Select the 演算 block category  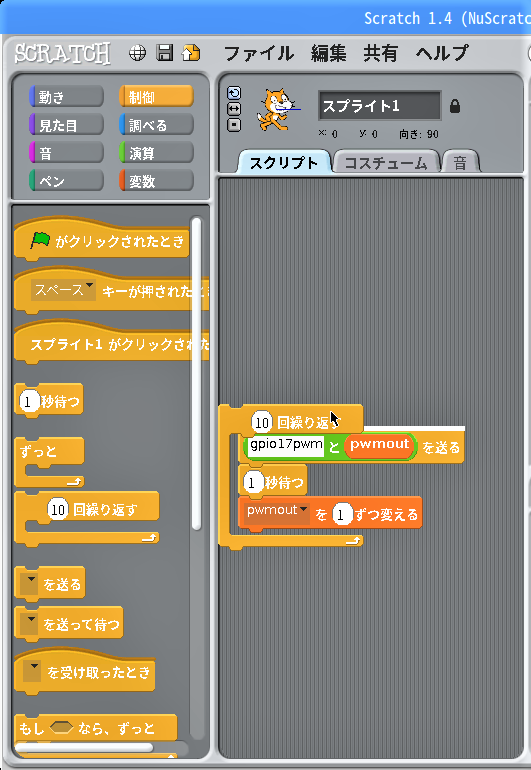click(156, 153)
